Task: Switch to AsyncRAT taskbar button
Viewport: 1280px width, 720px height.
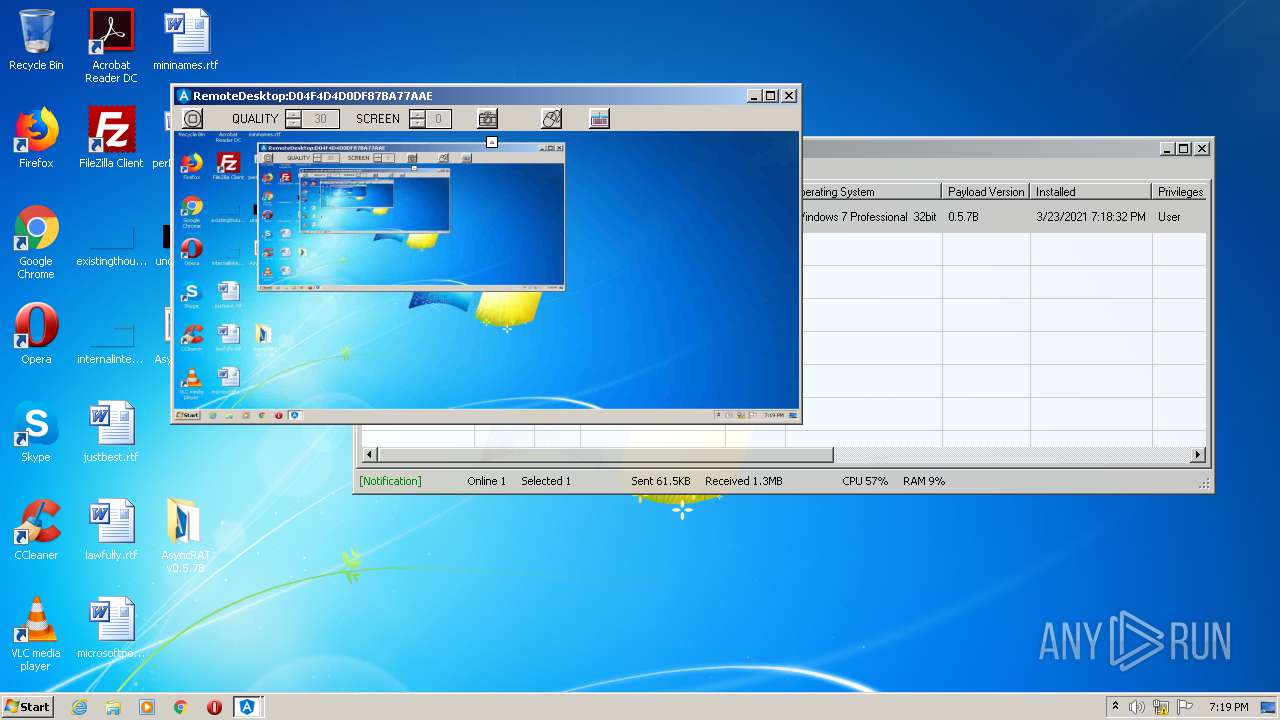Action: [247, 707]
